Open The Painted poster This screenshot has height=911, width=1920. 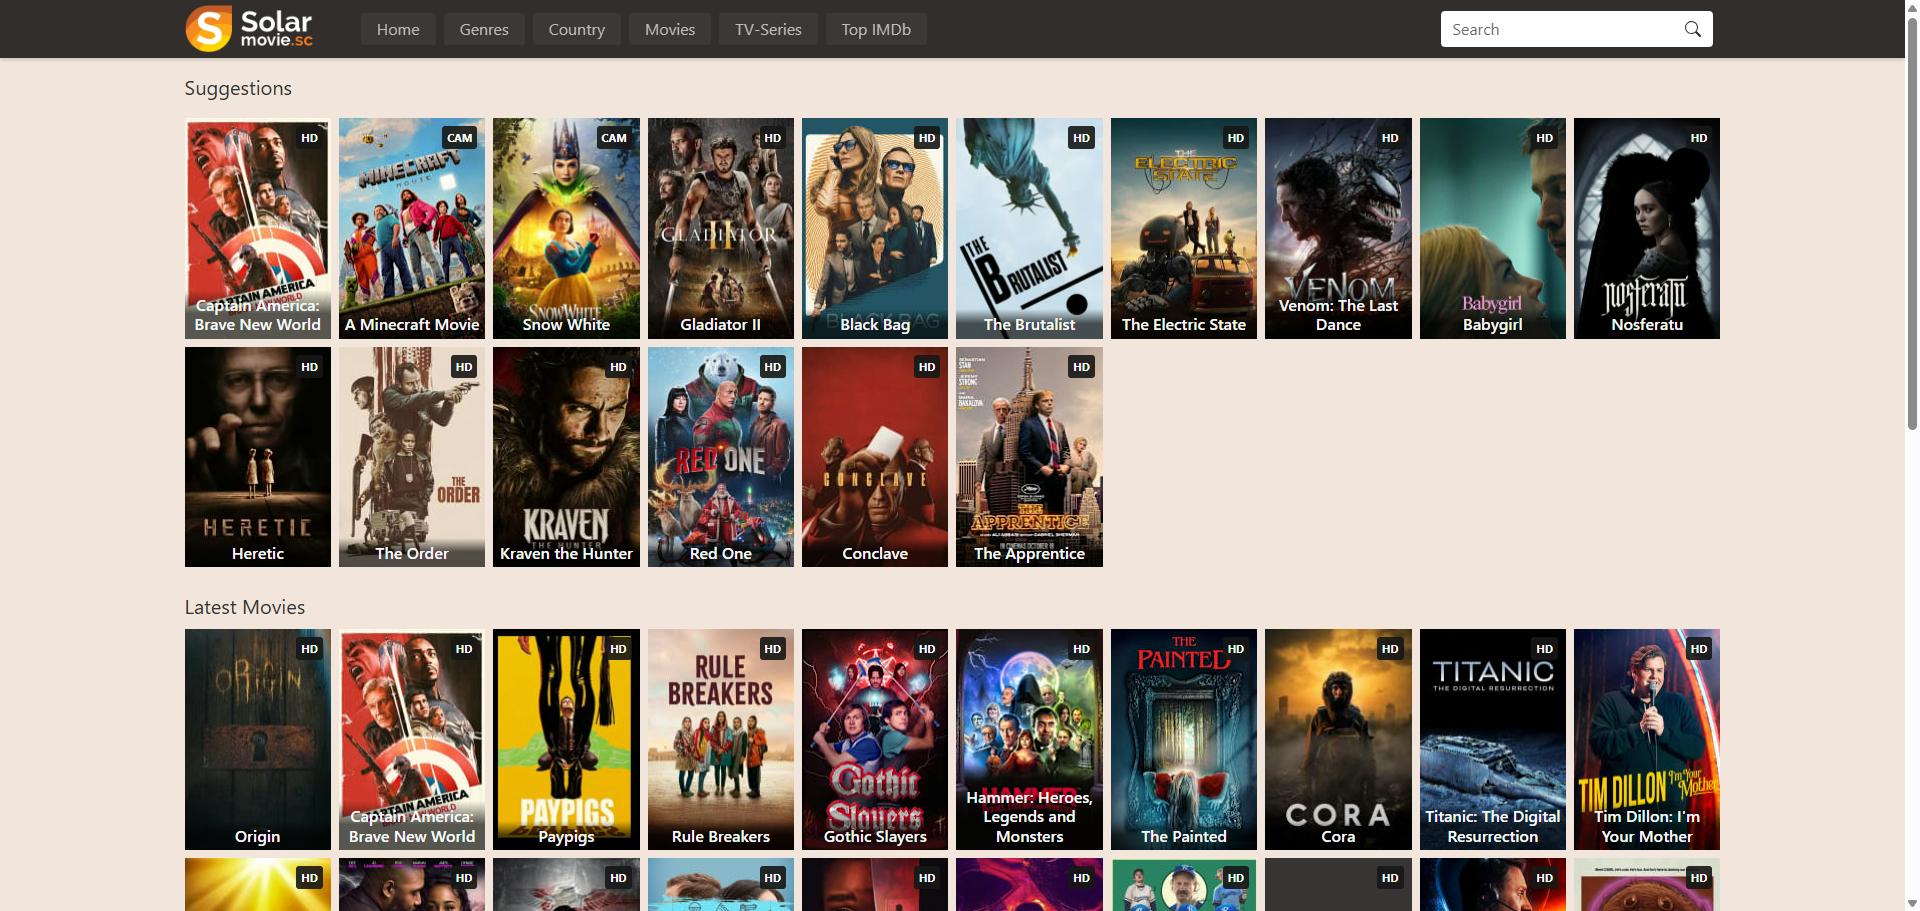(1184, 739)
